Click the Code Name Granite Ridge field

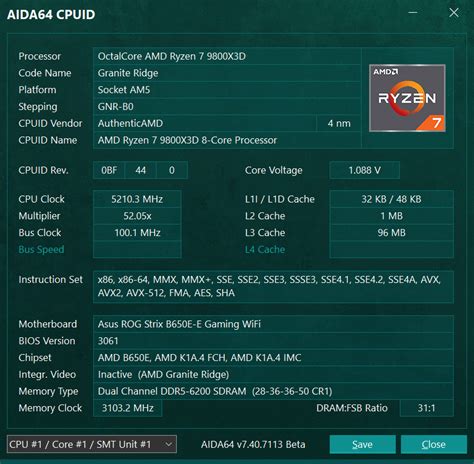tap(227, 73)
